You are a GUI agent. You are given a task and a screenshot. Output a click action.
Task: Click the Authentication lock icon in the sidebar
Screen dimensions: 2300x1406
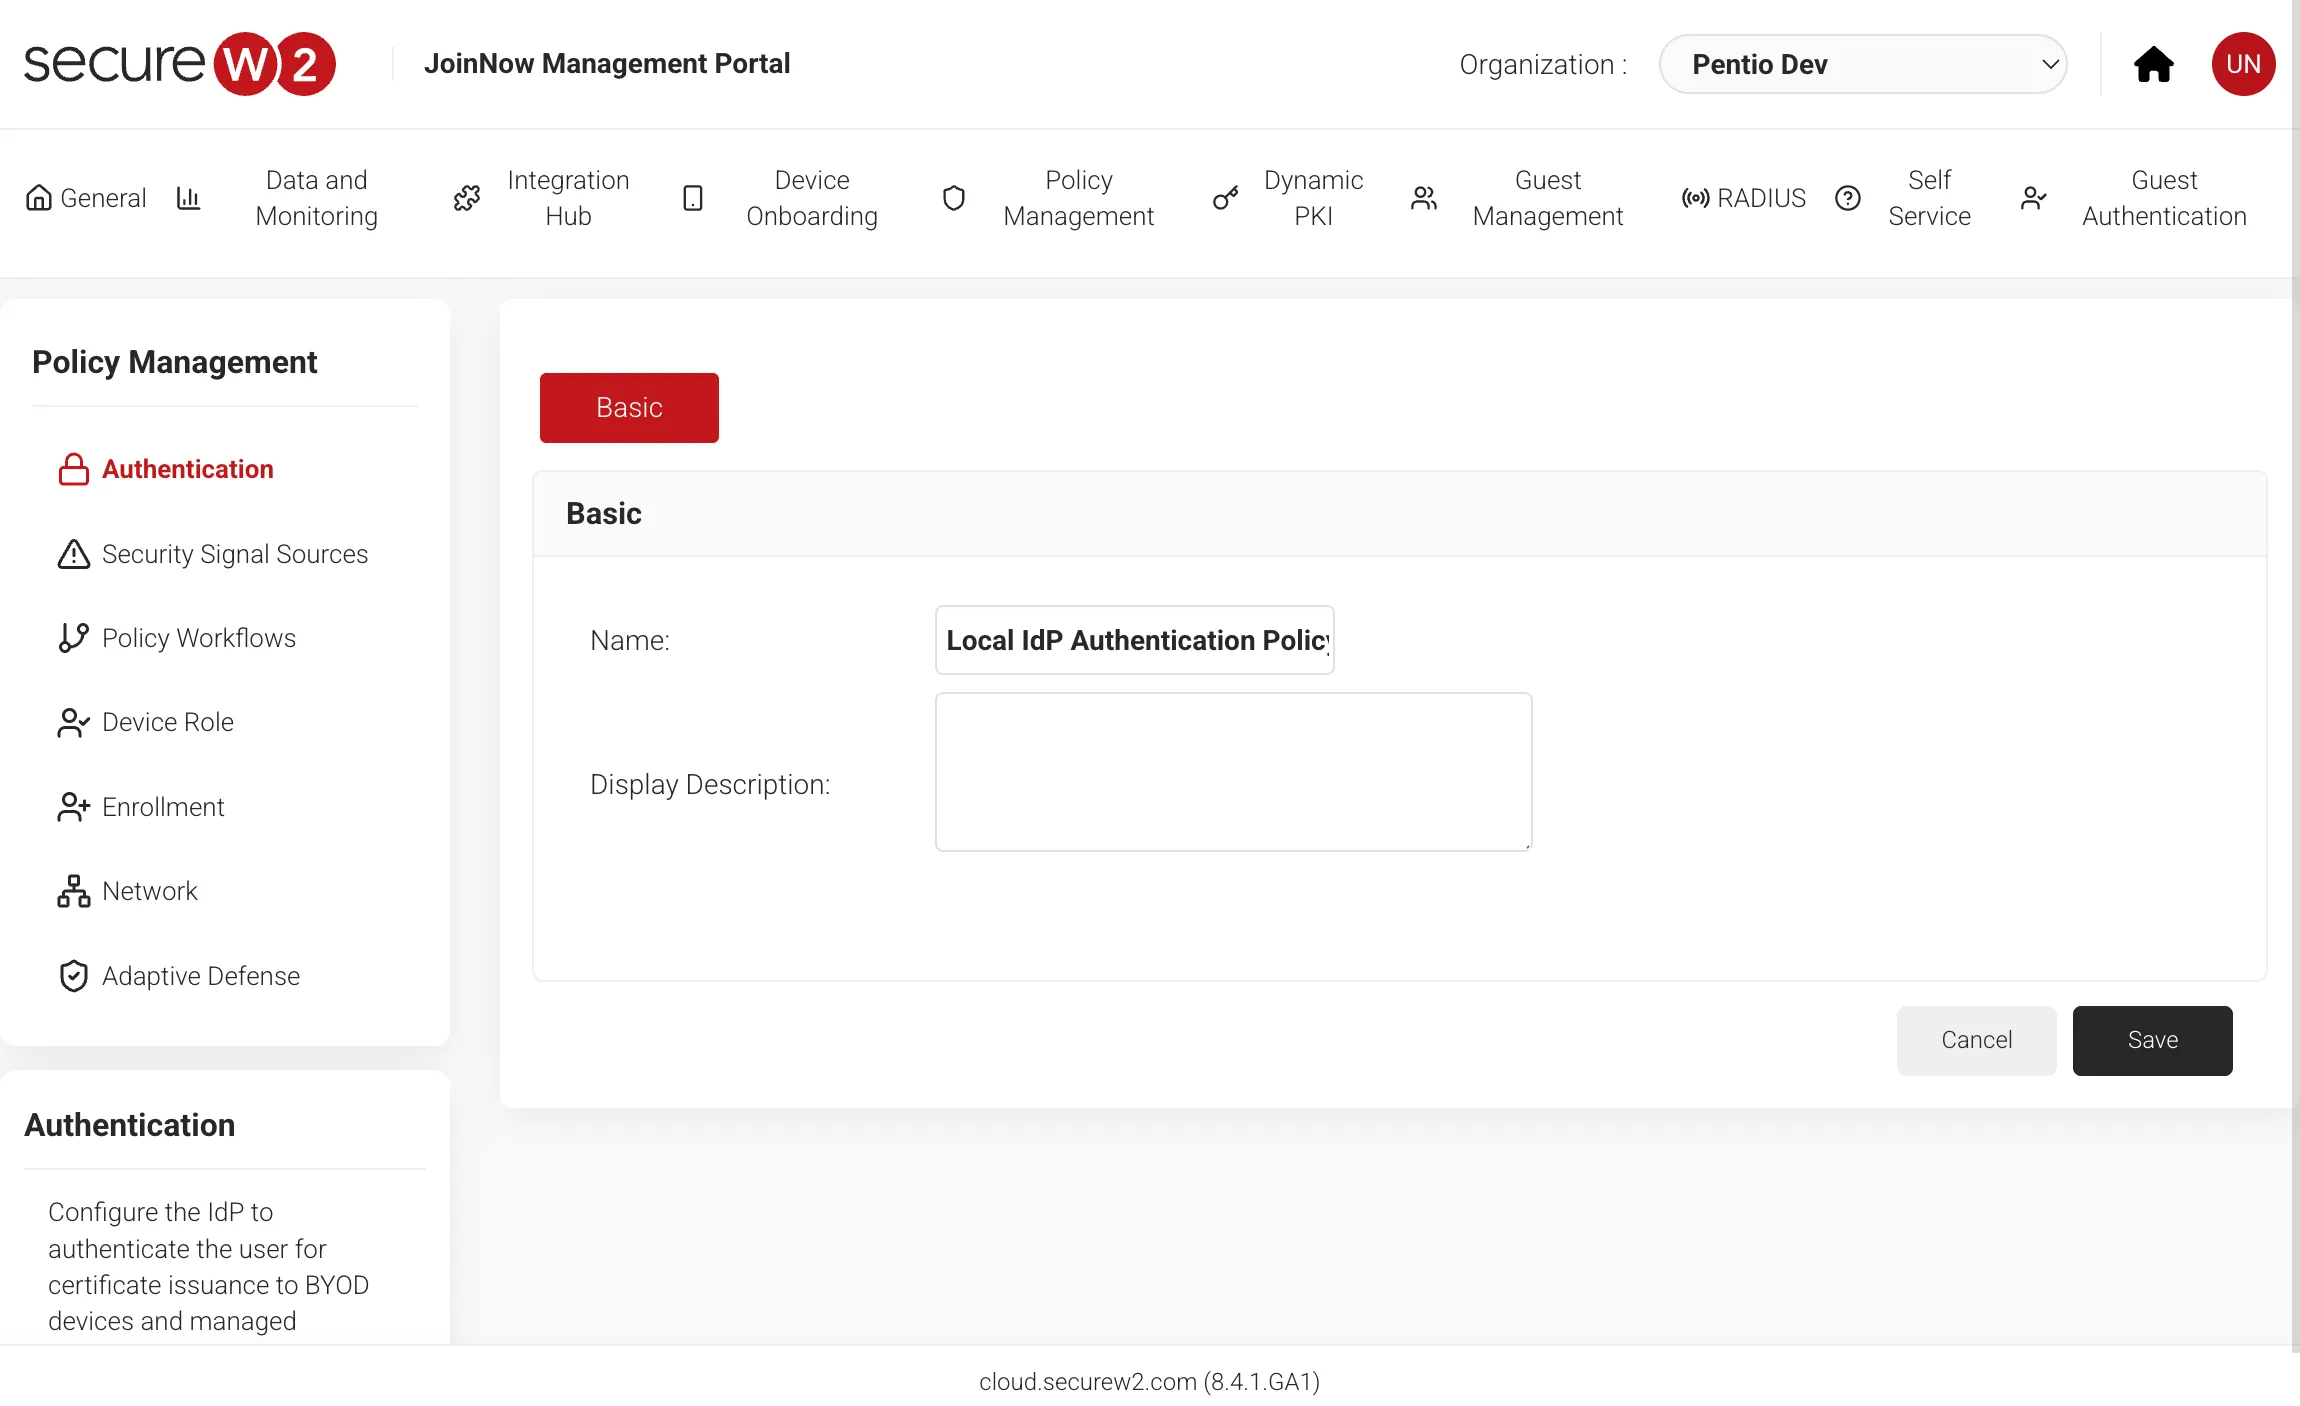coord(74,469)
